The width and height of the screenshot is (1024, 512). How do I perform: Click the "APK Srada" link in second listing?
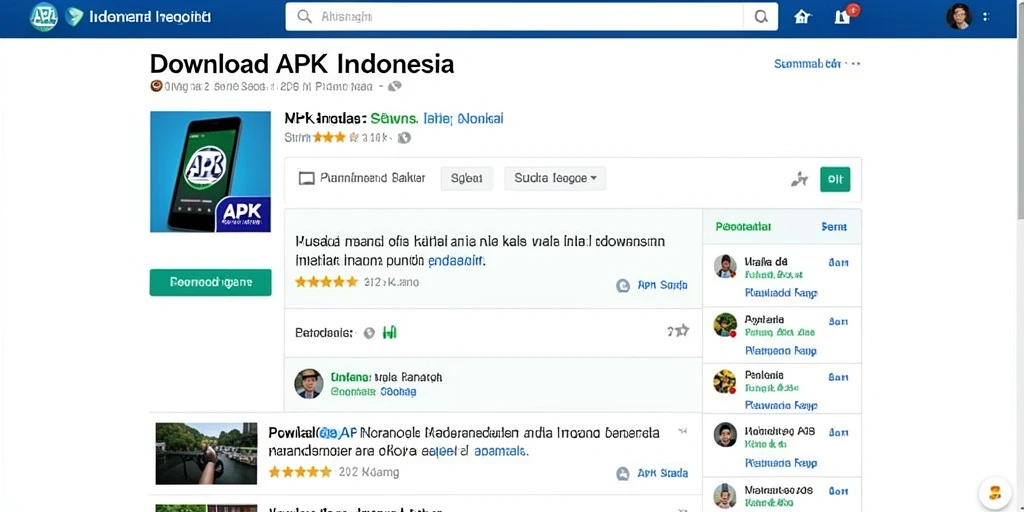point(662,473)
